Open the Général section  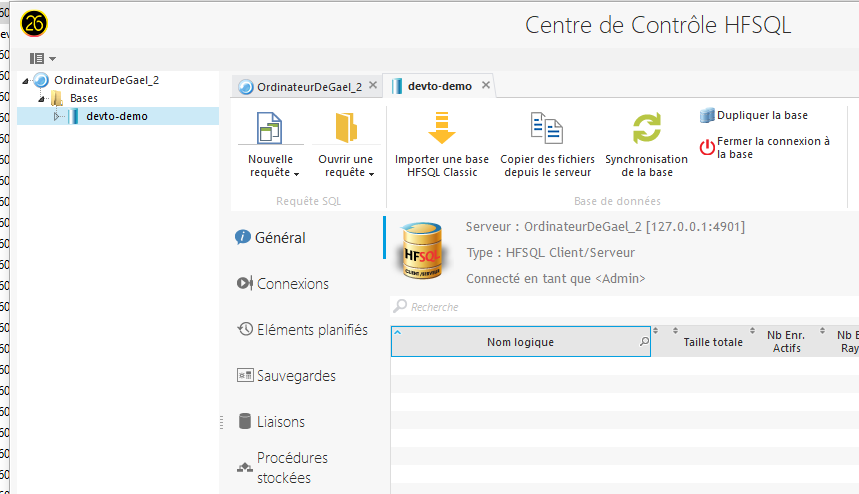280,238
